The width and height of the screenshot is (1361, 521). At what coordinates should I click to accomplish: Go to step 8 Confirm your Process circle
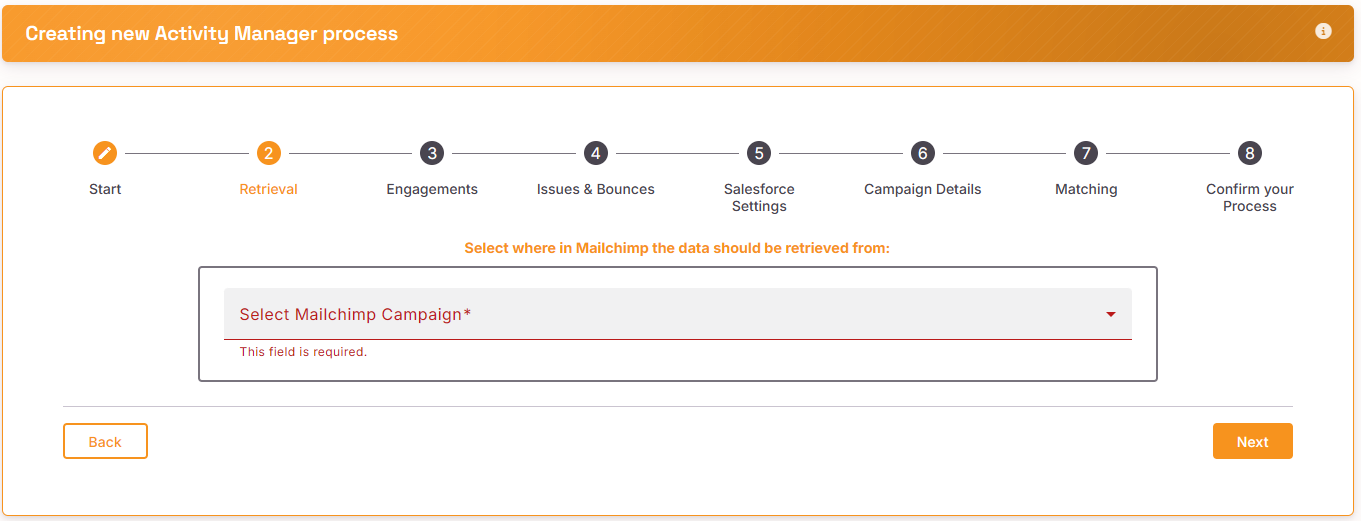(1249, 153)
